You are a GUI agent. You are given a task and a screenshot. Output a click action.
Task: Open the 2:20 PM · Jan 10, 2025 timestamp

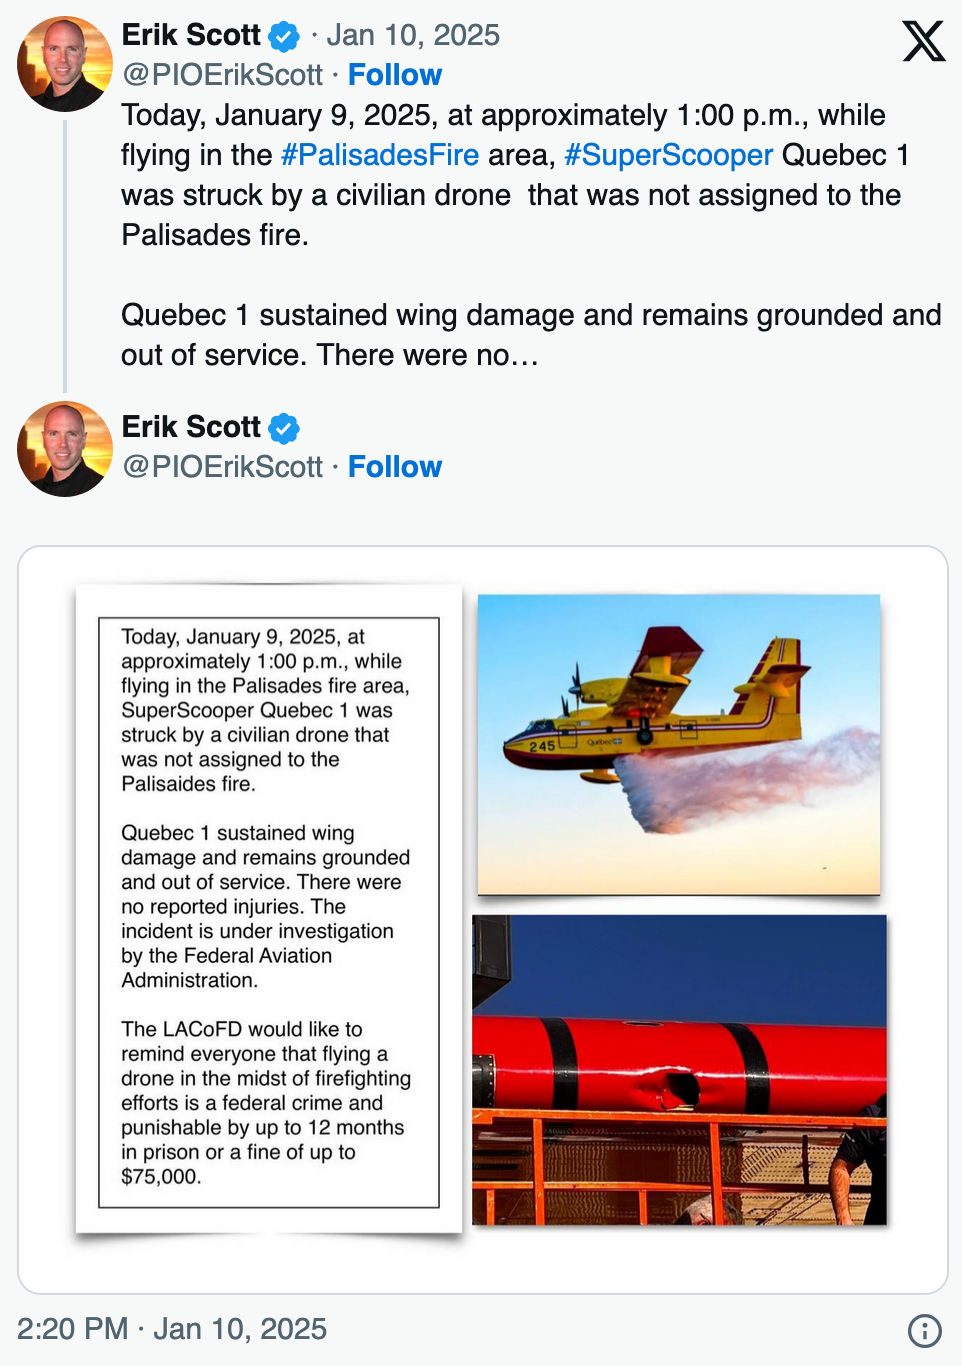coord(172,1329)
